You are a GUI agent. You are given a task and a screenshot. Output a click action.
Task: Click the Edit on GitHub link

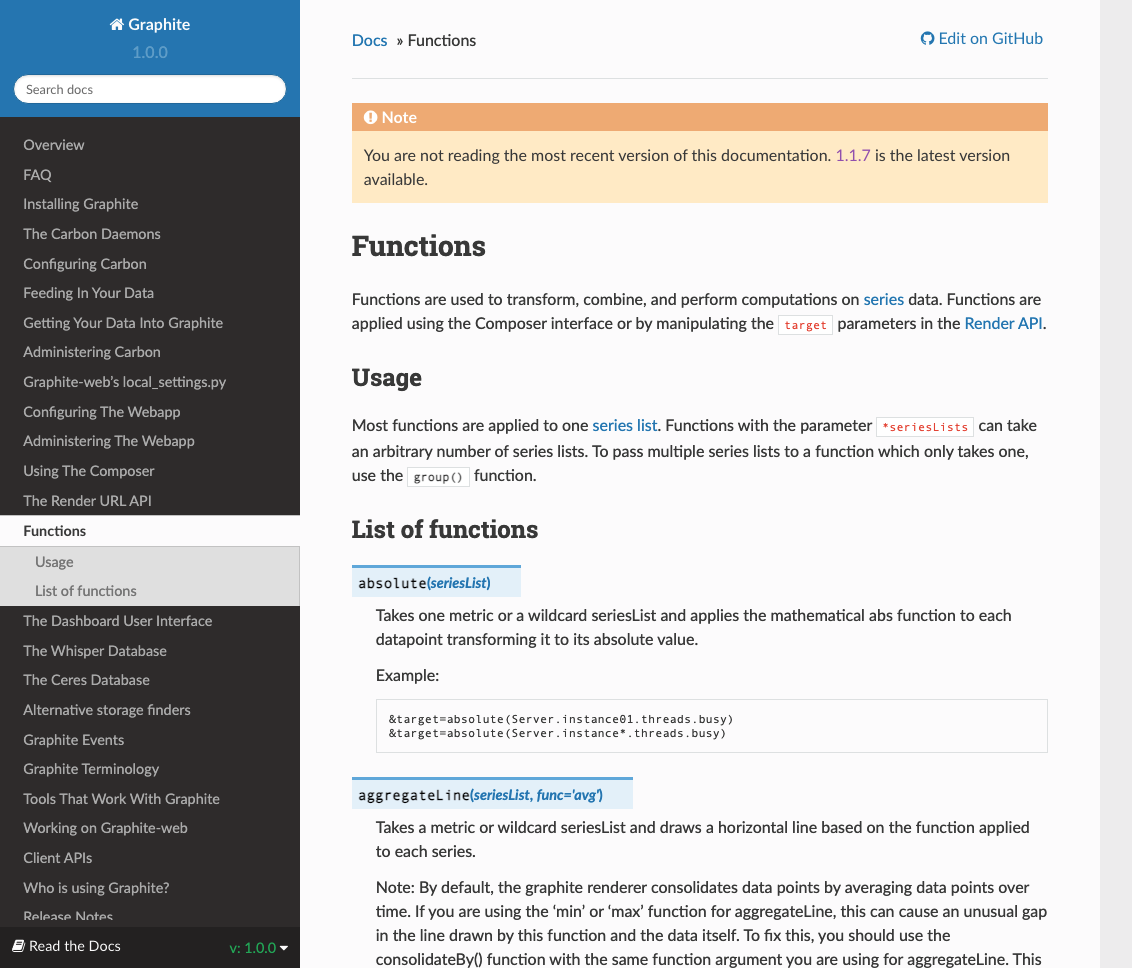[x=990, y=38]
